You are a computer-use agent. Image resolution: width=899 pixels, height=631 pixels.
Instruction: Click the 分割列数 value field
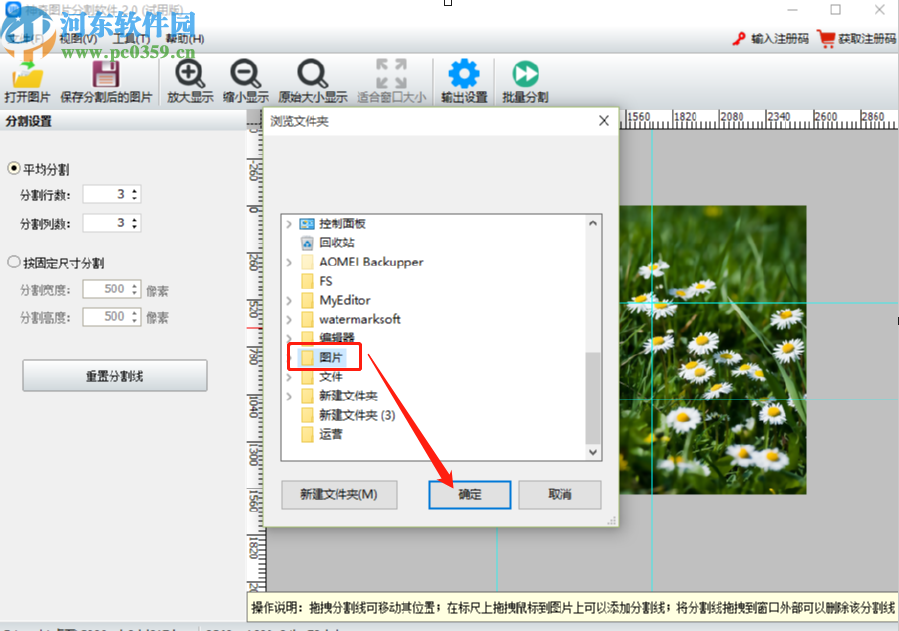point(107,223)
